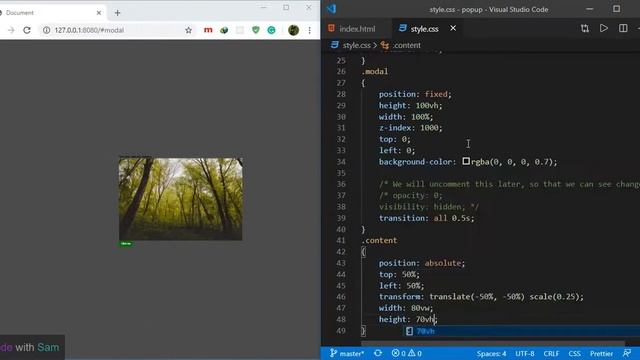The image size is (640, 360).
Task: Open a new Chrome tab
Action: pyautogui.click(x=118, y=13)
